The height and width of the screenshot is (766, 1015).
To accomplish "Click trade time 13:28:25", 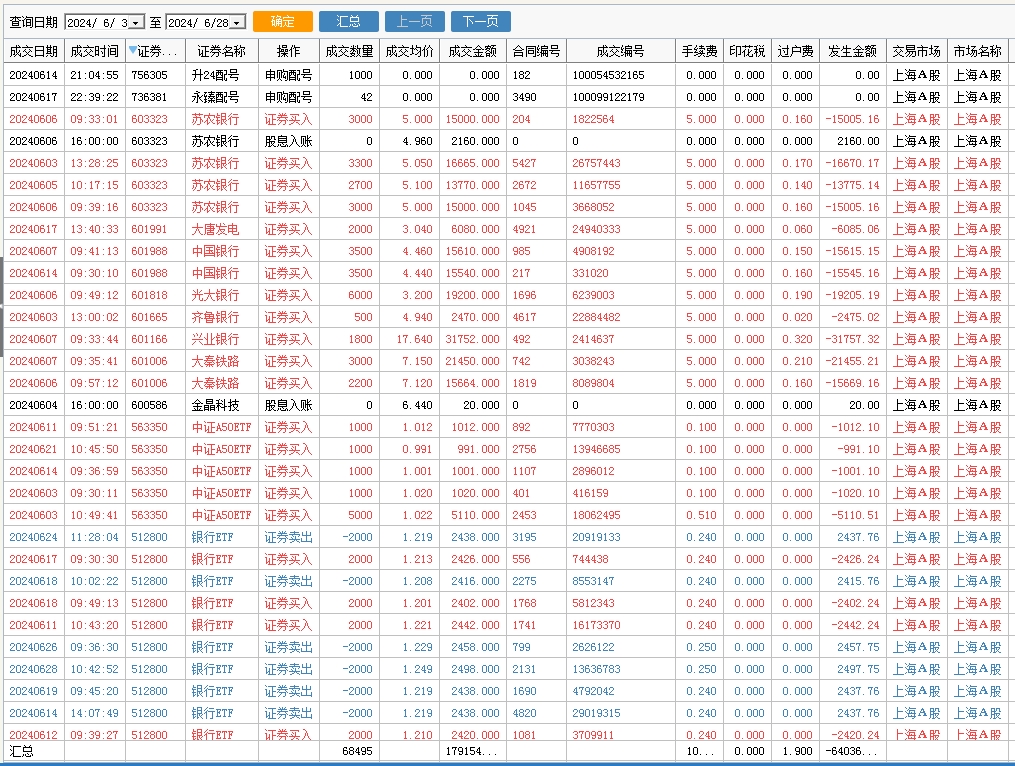I will click(x=95, y=163).
